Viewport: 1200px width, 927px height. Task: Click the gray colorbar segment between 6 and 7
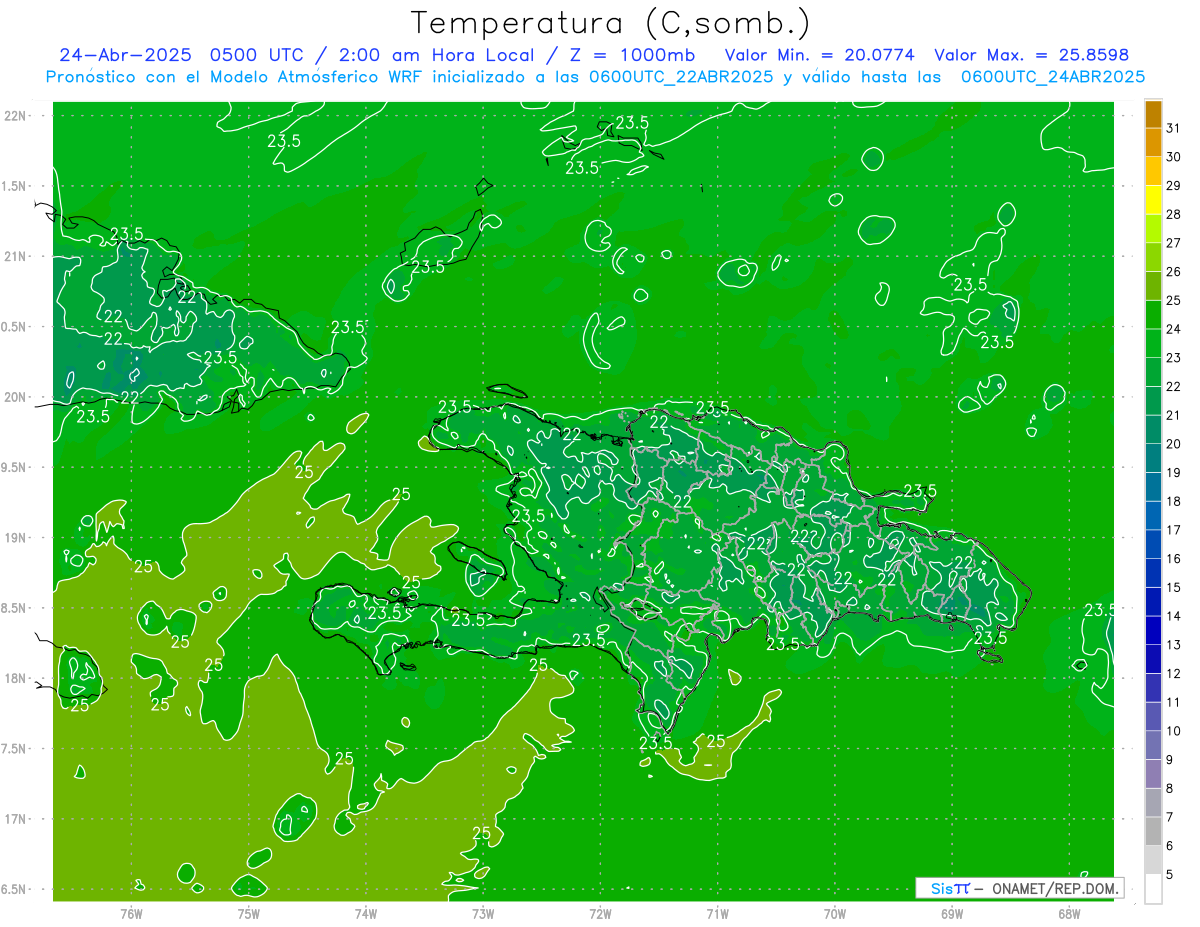click(x=1153, y=832)
